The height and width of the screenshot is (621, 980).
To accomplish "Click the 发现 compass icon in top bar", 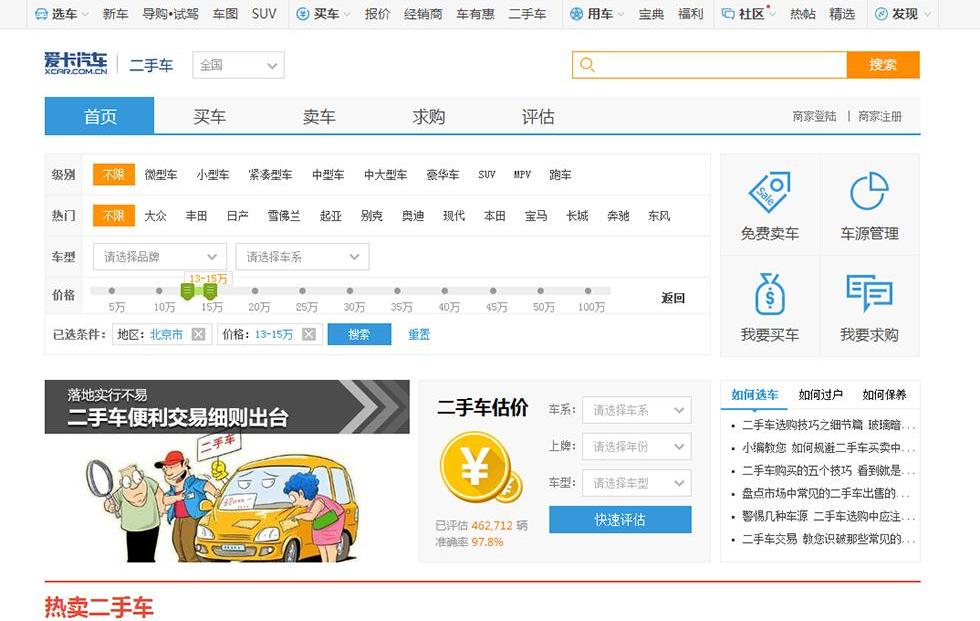I will tap(880, 14).
